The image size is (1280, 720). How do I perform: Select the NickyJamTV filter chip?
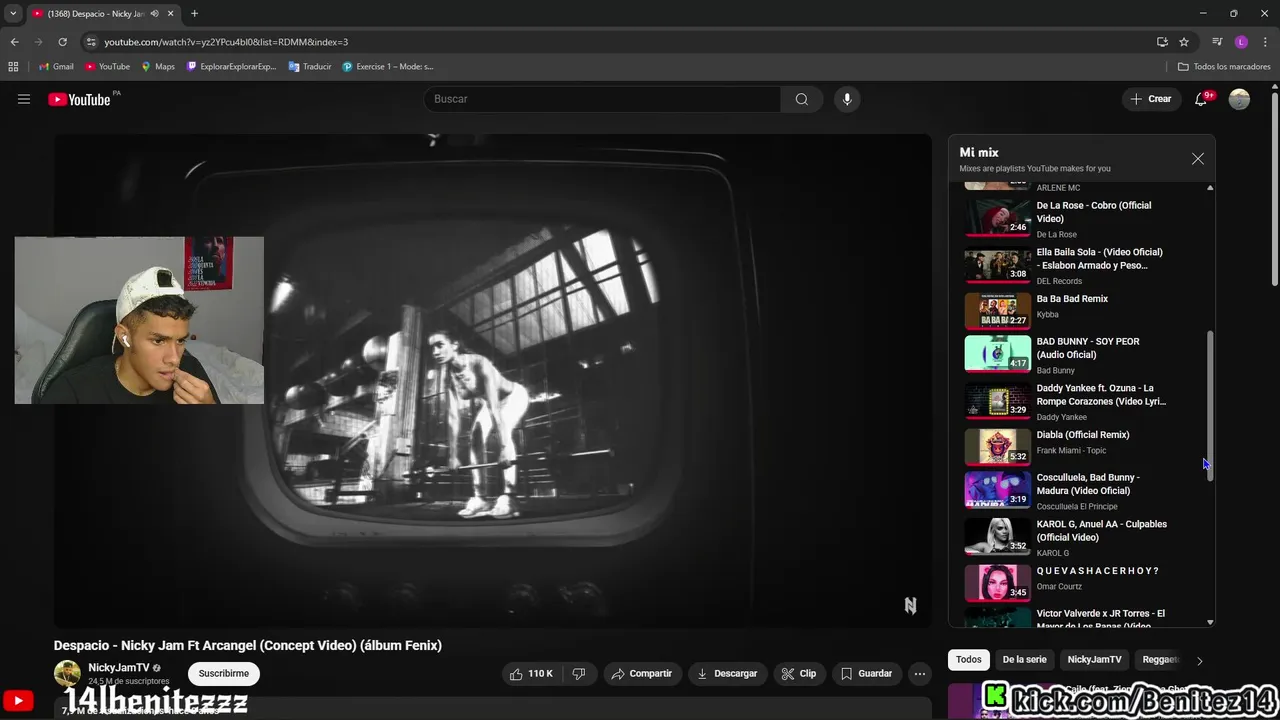coord(1094,660)
